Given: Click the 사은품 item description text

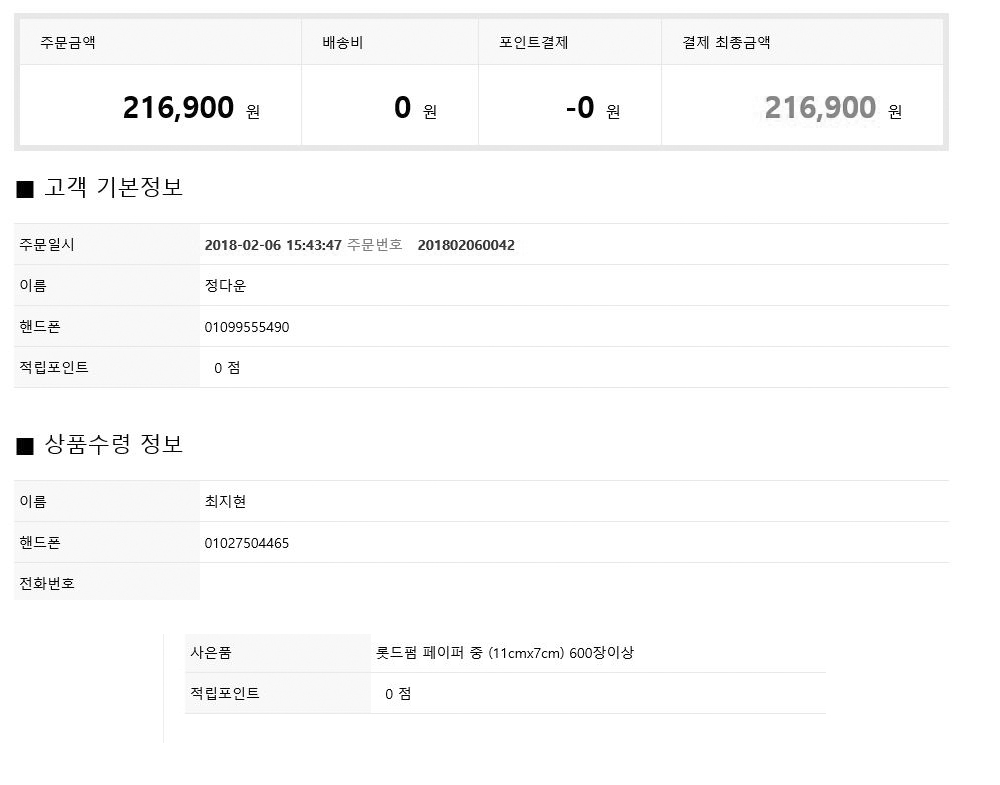Looking at the screenshot, I should [504, 653].
